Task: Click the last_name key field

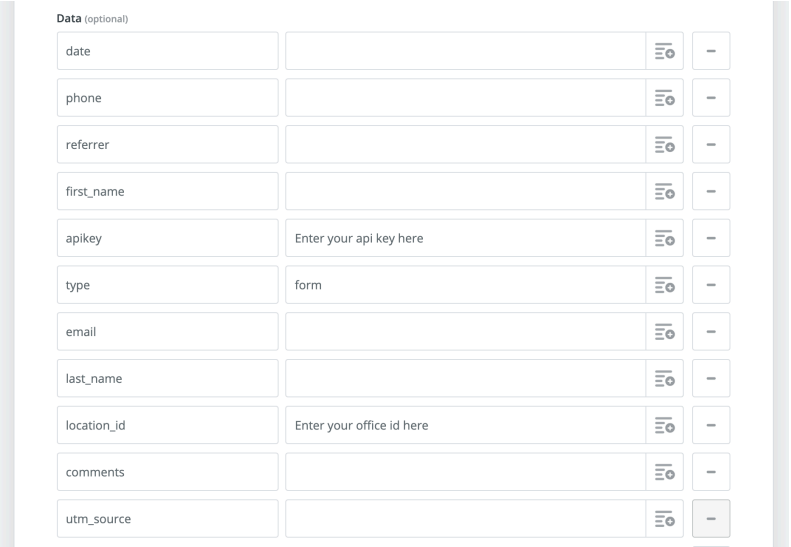Action: [x=167, y=378]
